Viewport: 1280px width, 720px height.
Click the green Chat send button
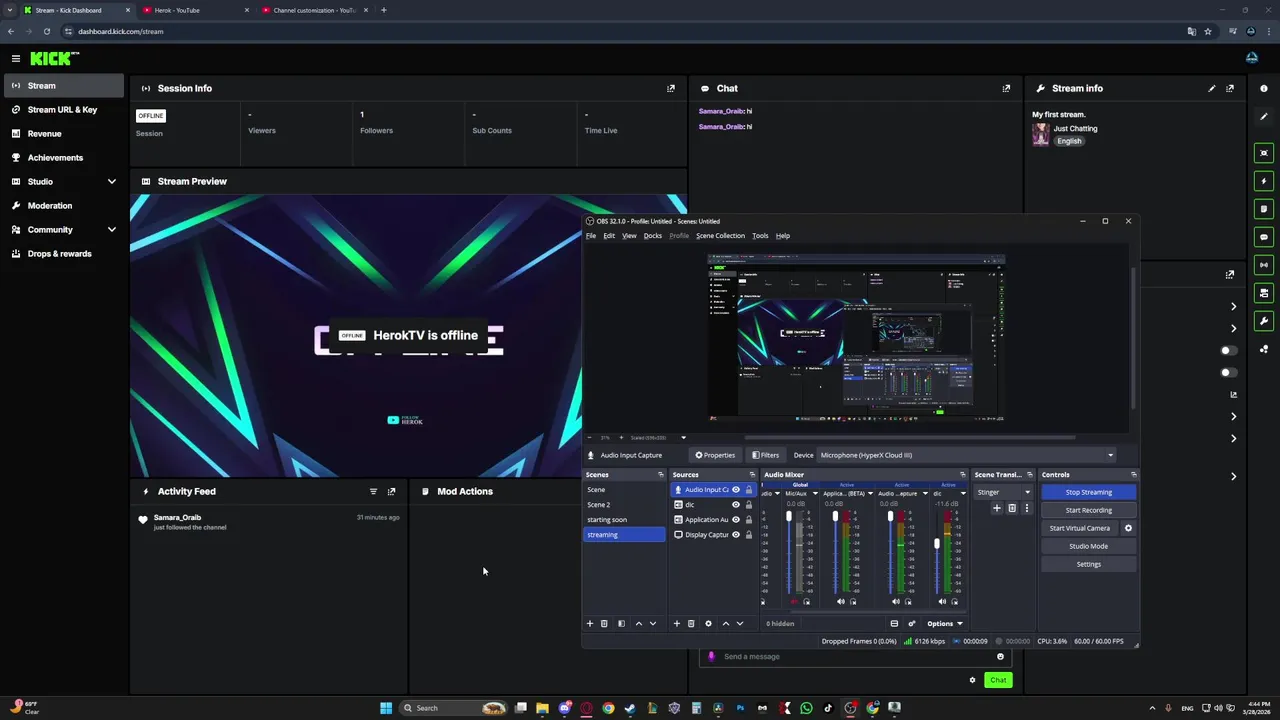998,680
